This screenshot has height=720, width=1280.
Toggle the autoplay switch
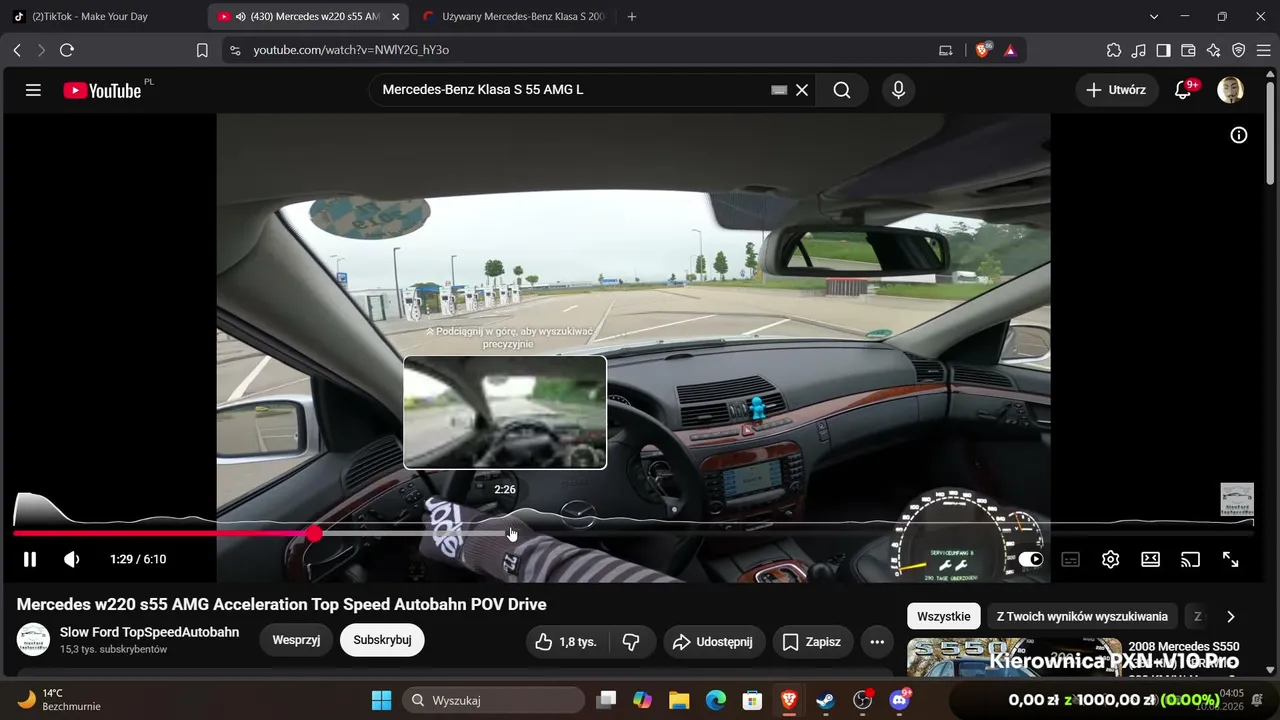click(x=1030, y=559)
